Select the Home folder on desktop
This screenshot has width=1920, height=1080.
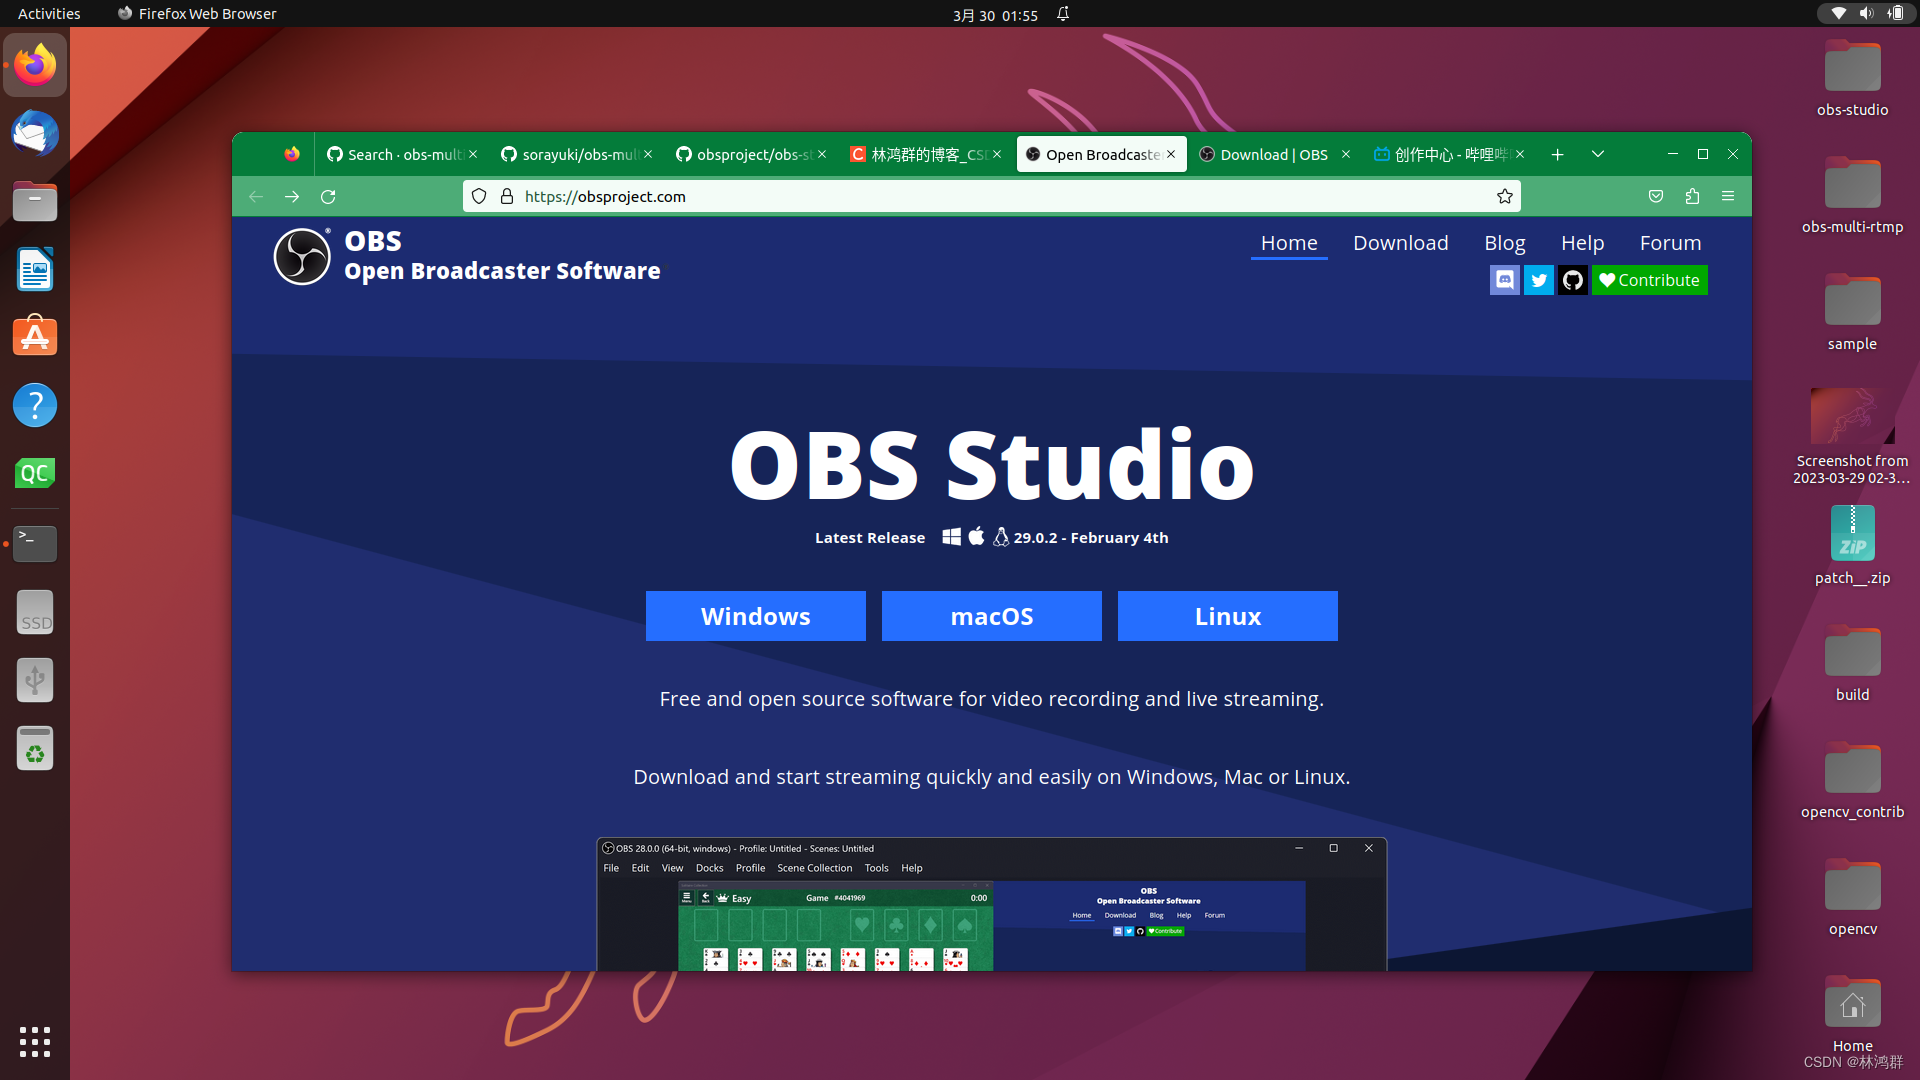(1852, 1015)
